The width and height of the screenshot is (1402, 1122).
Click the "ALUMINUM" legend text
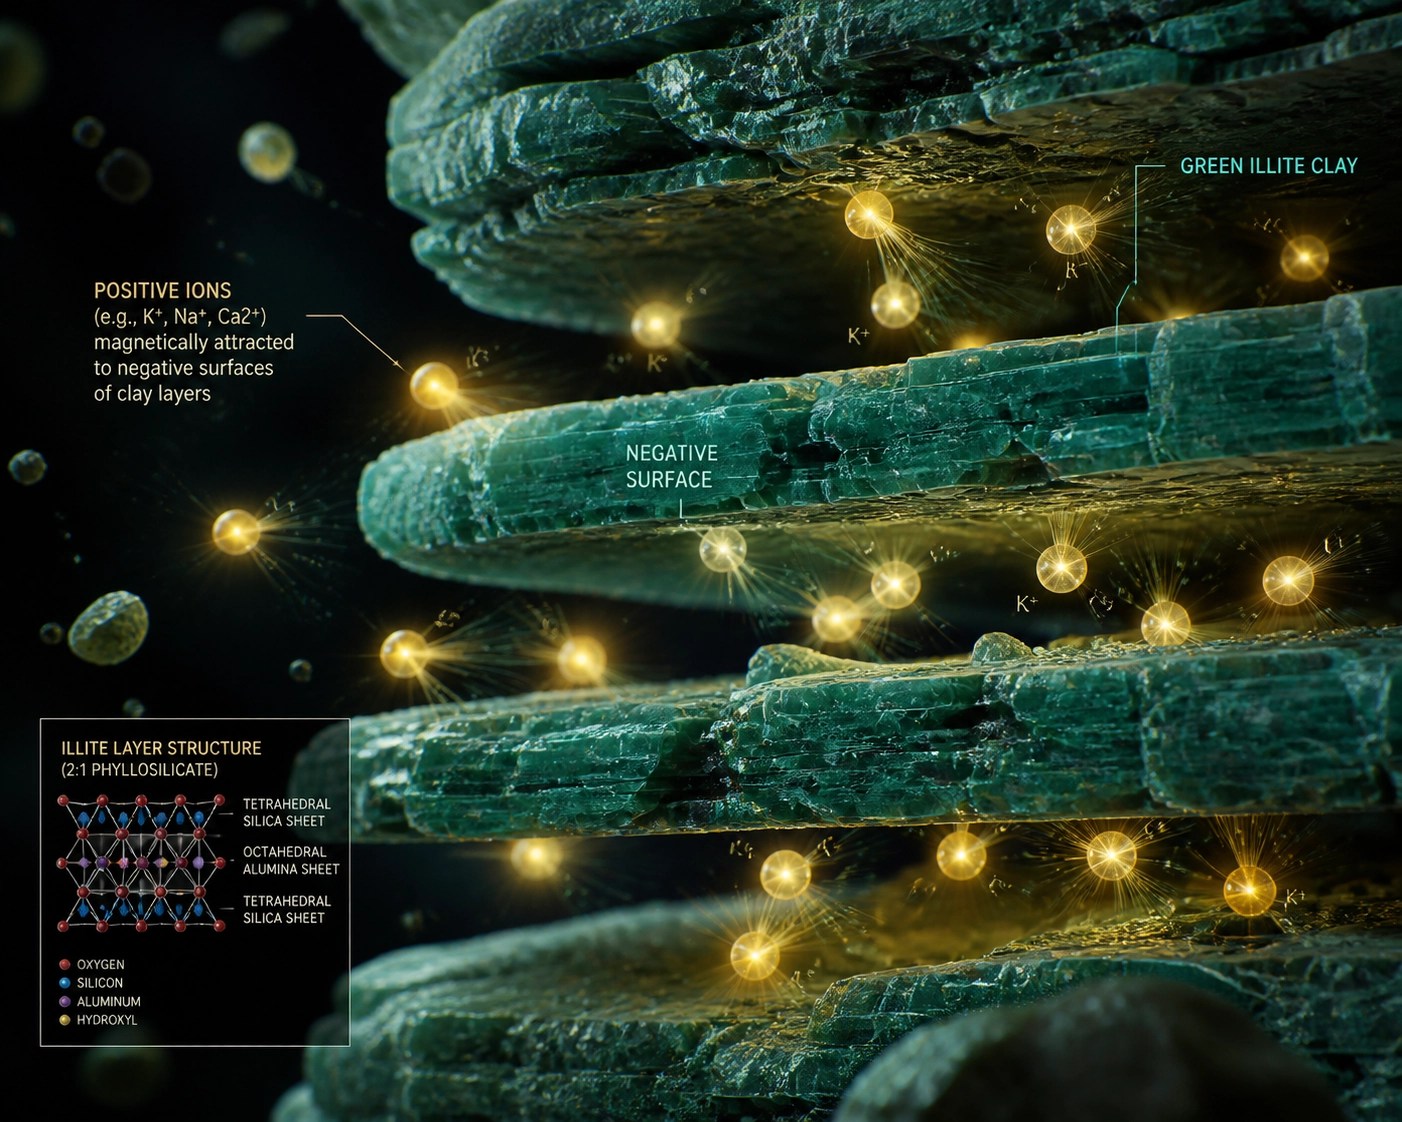point(109,1002)
